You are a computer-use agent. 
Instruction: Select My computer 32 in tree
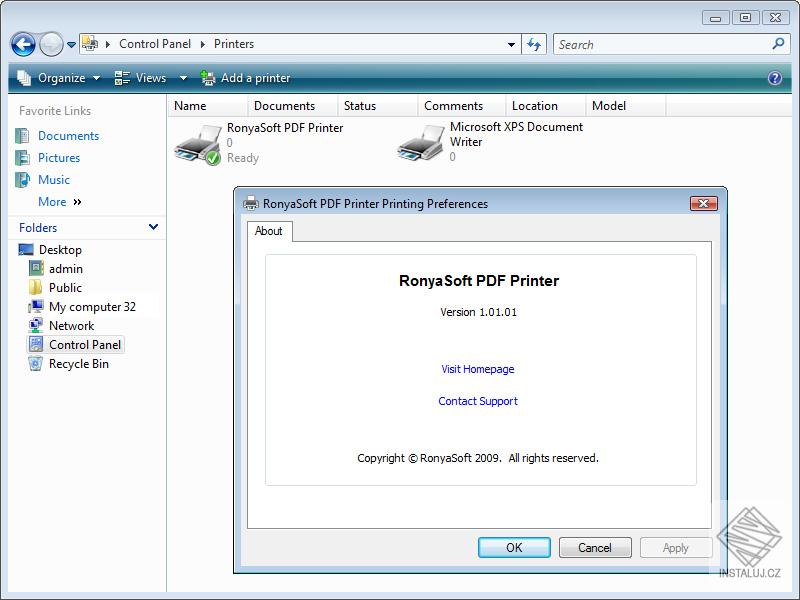(92, 307)
